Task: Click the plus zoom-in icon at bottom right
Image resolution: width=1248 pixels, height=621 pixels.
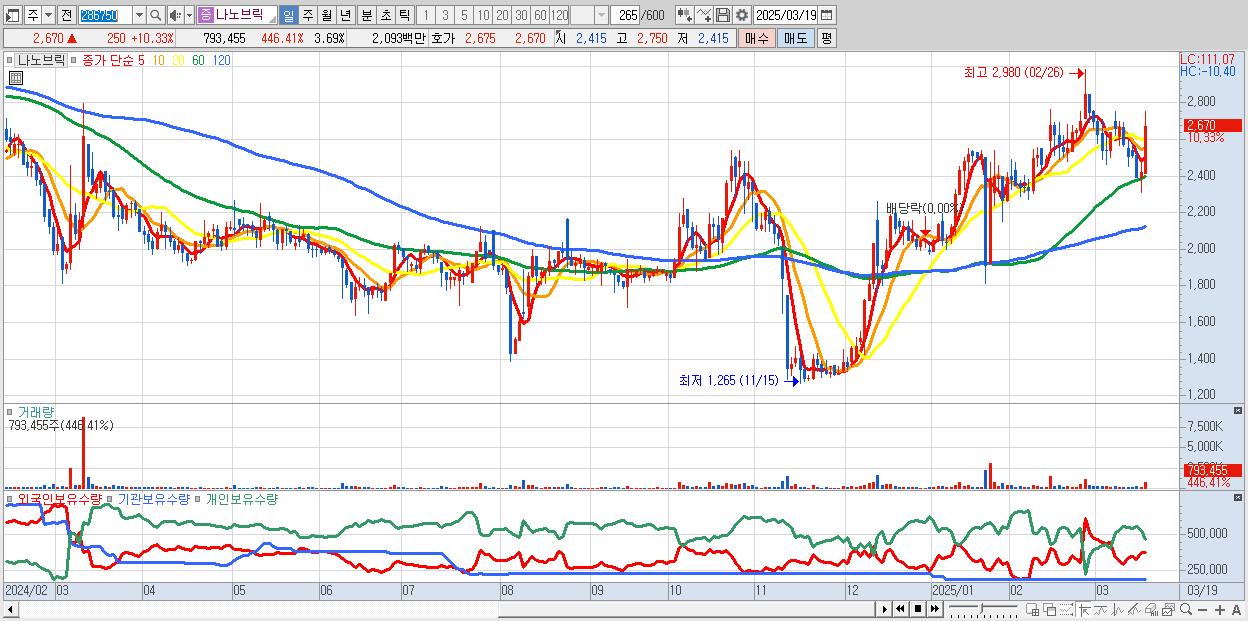Action: coord(1220,609)
